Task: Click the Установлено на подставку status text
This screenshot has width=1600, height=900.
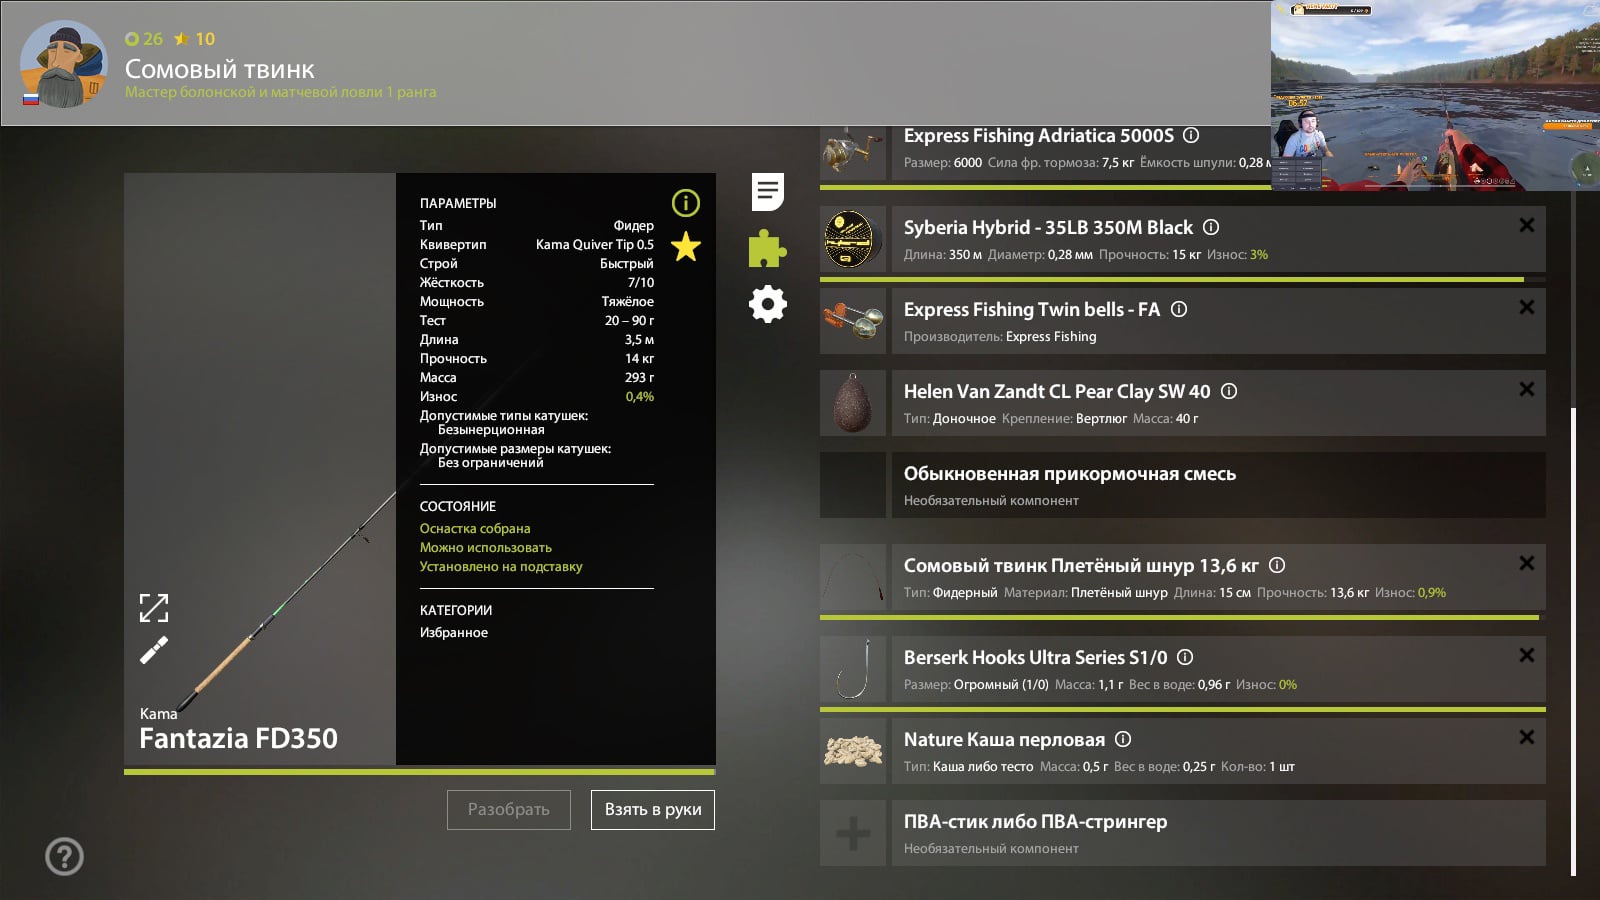Action: tap(501, 567)
